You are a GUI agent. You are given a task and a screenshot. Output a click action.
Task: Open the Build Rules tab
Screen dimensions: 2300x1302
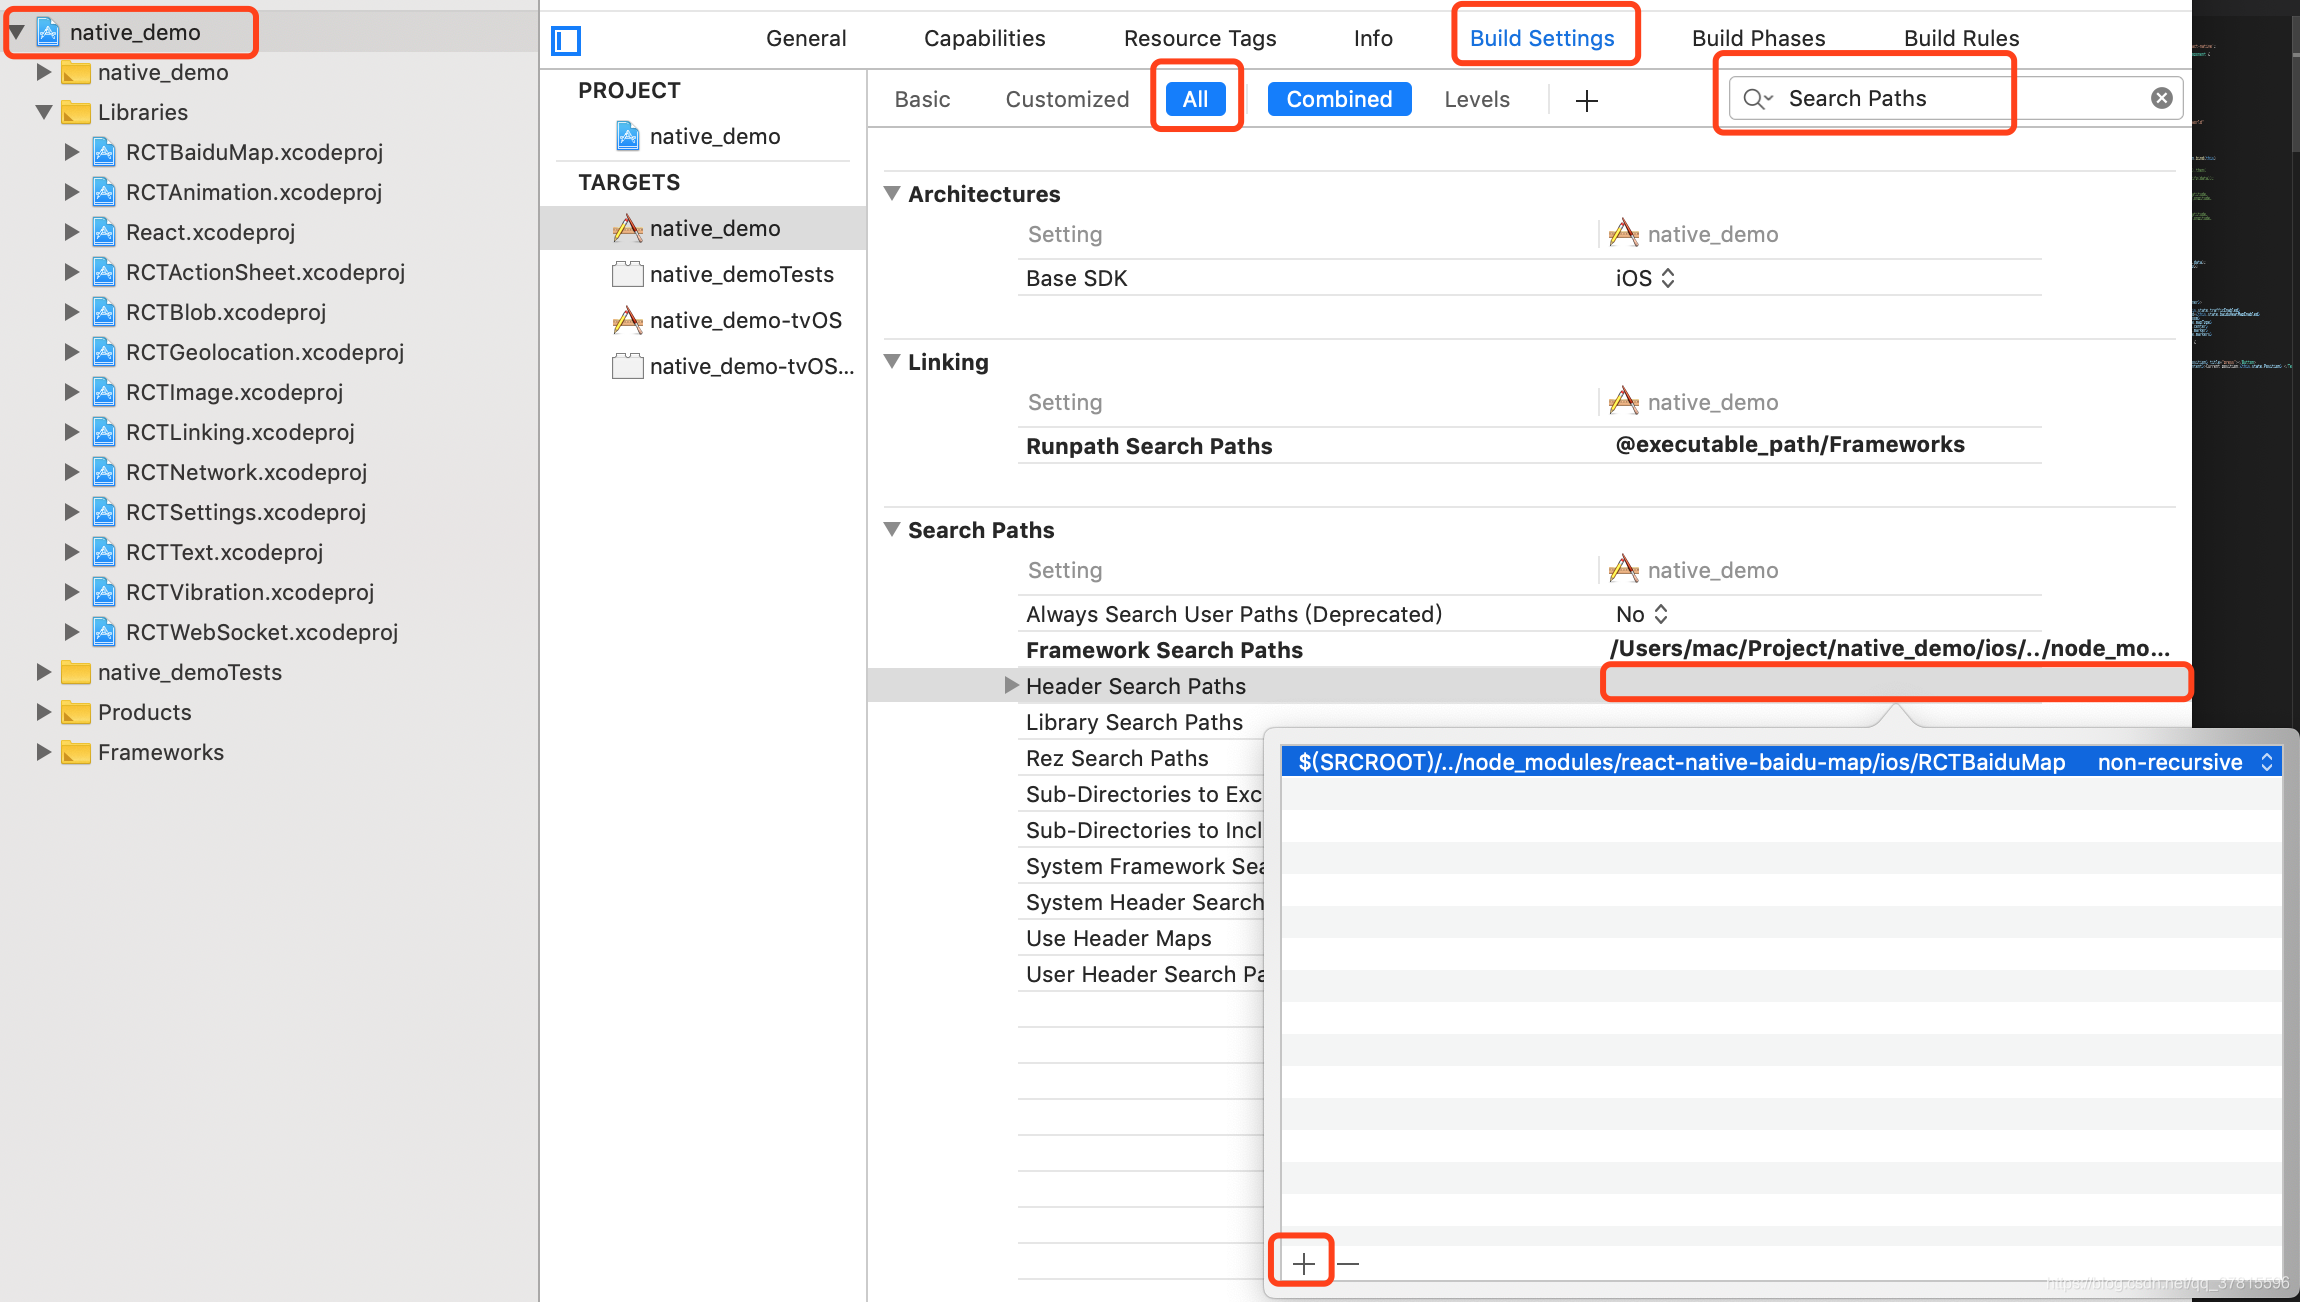[x=1961, y=38]
